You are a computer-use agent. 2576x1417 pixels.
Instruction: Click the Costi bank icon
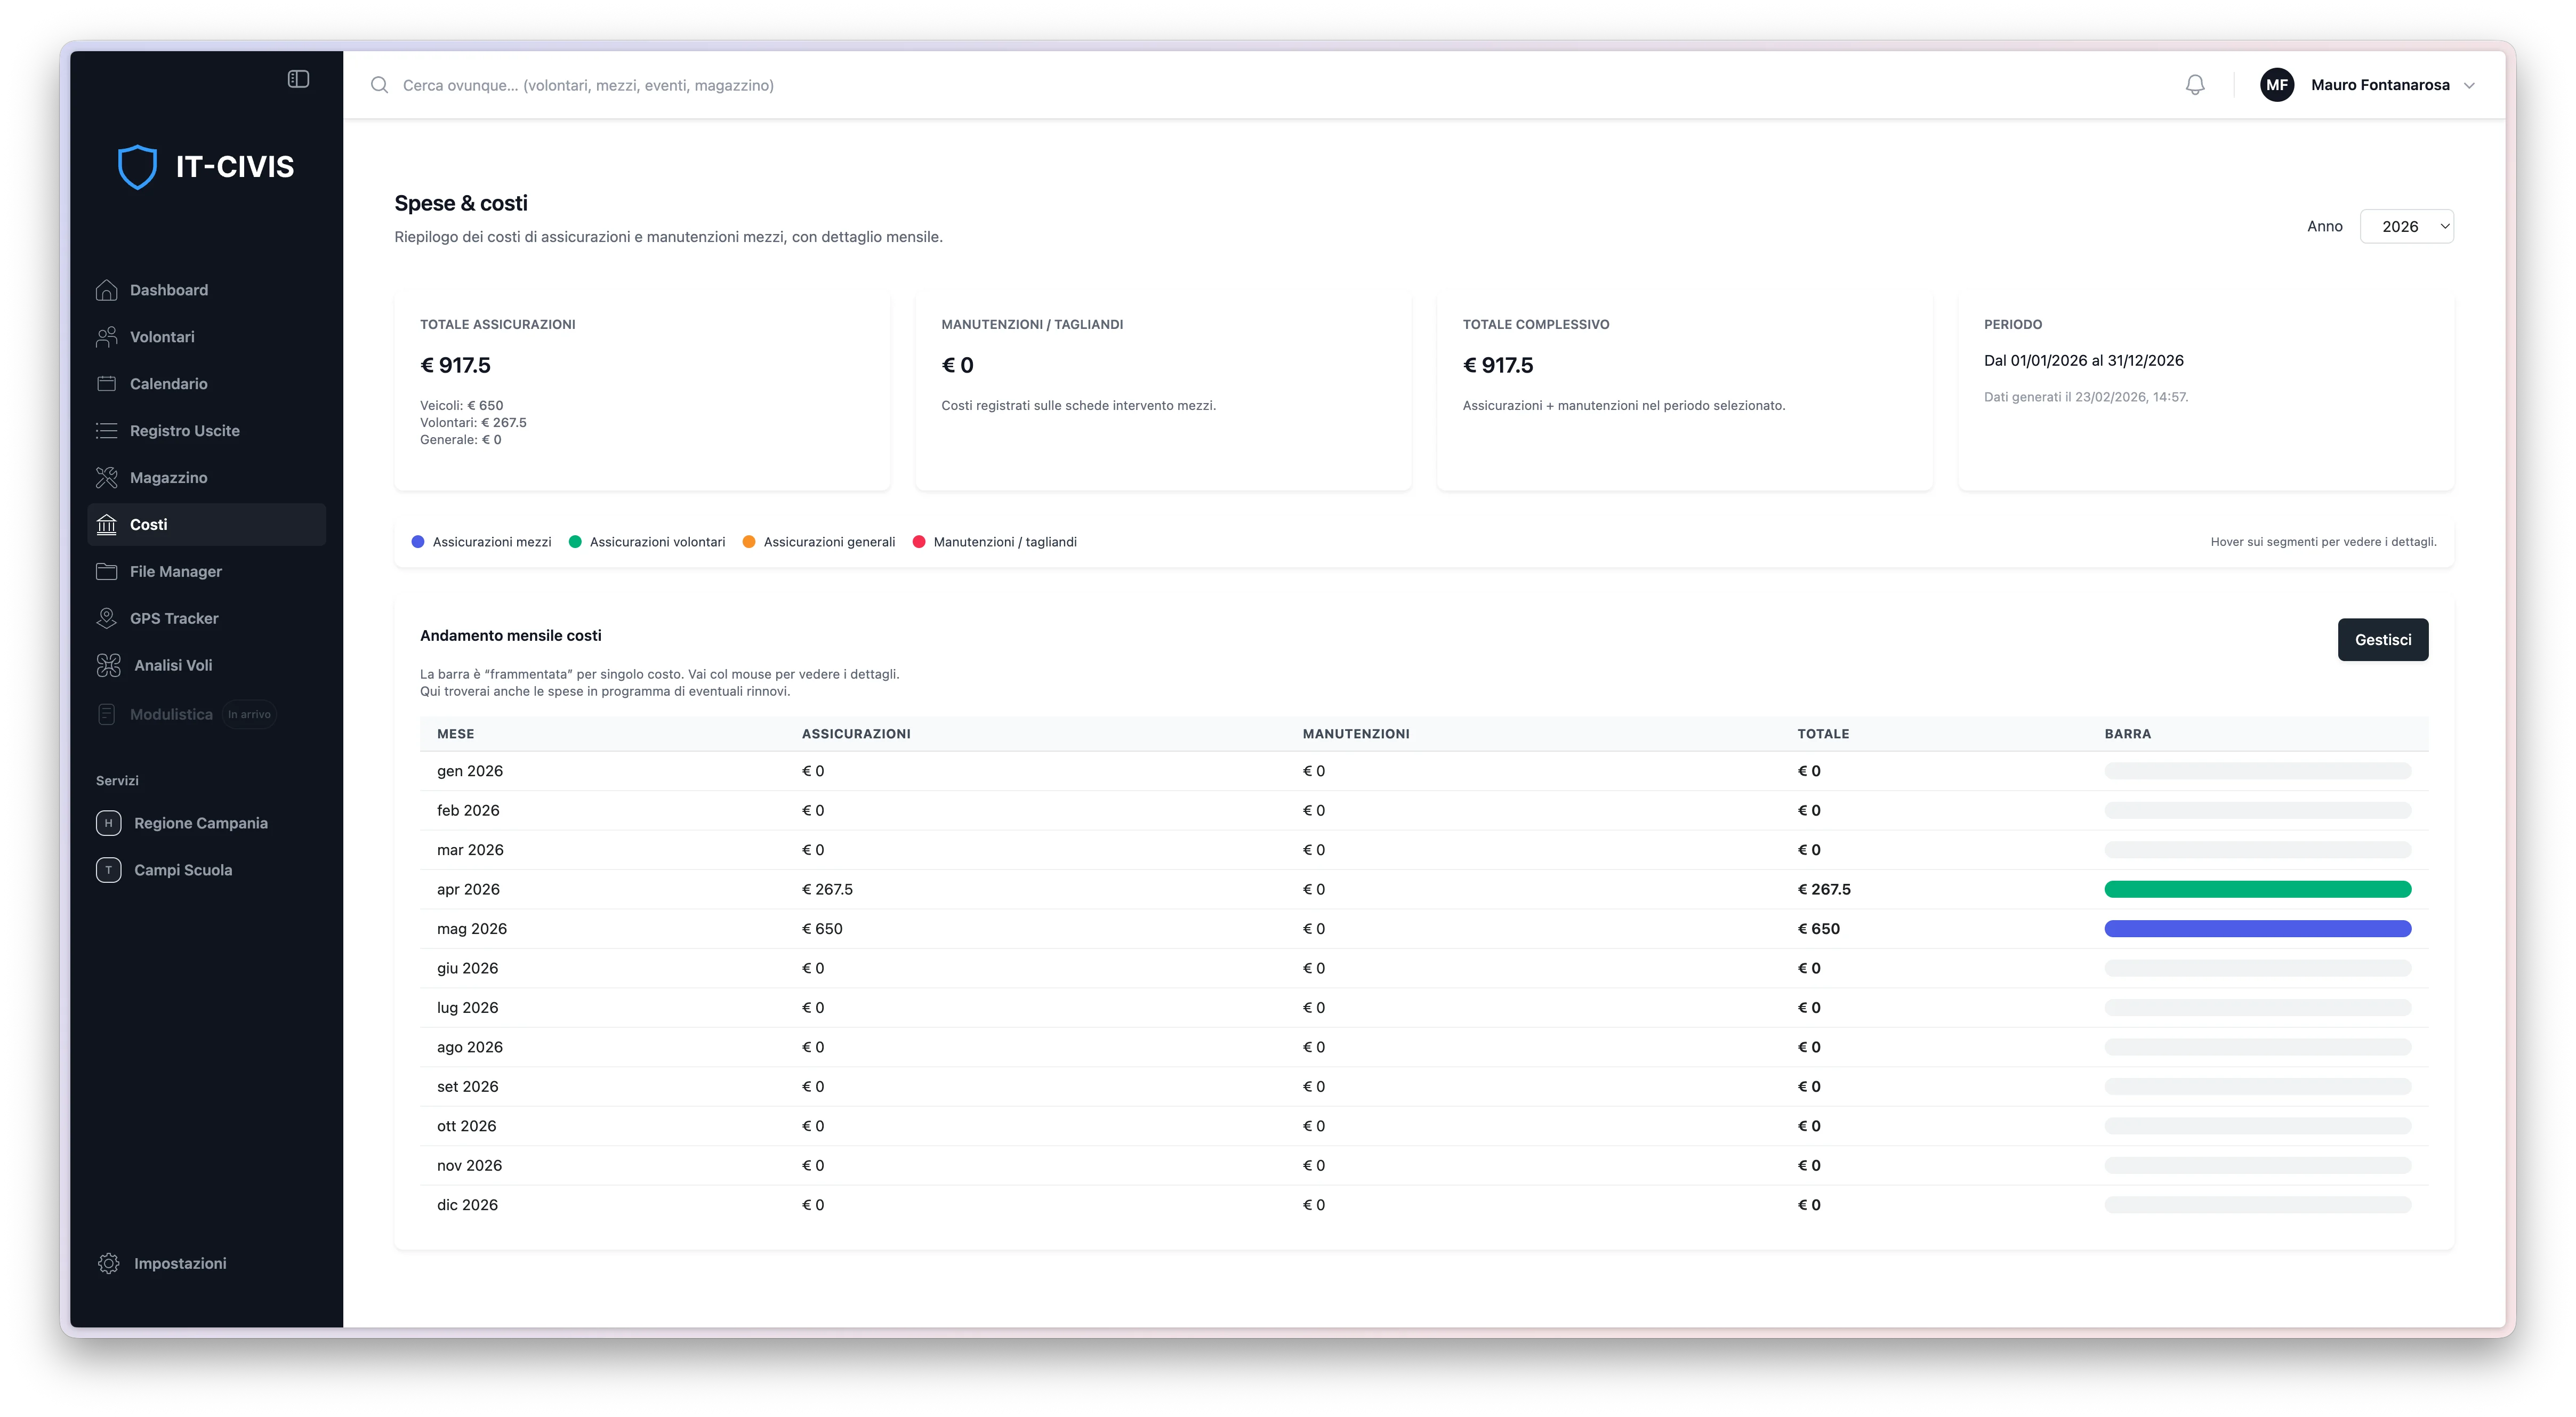pyautogui.click(x=107, y=525)
